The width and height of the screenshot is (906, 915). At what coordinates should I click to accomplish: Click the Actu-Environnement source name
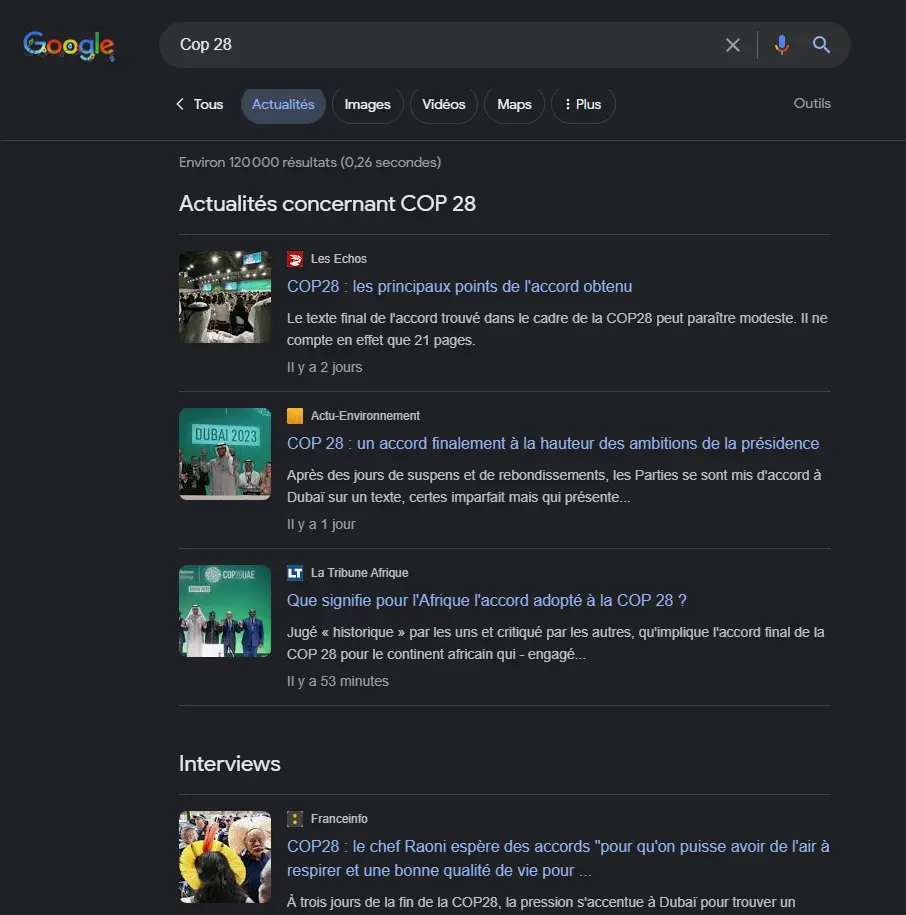(x=365, y=415)
